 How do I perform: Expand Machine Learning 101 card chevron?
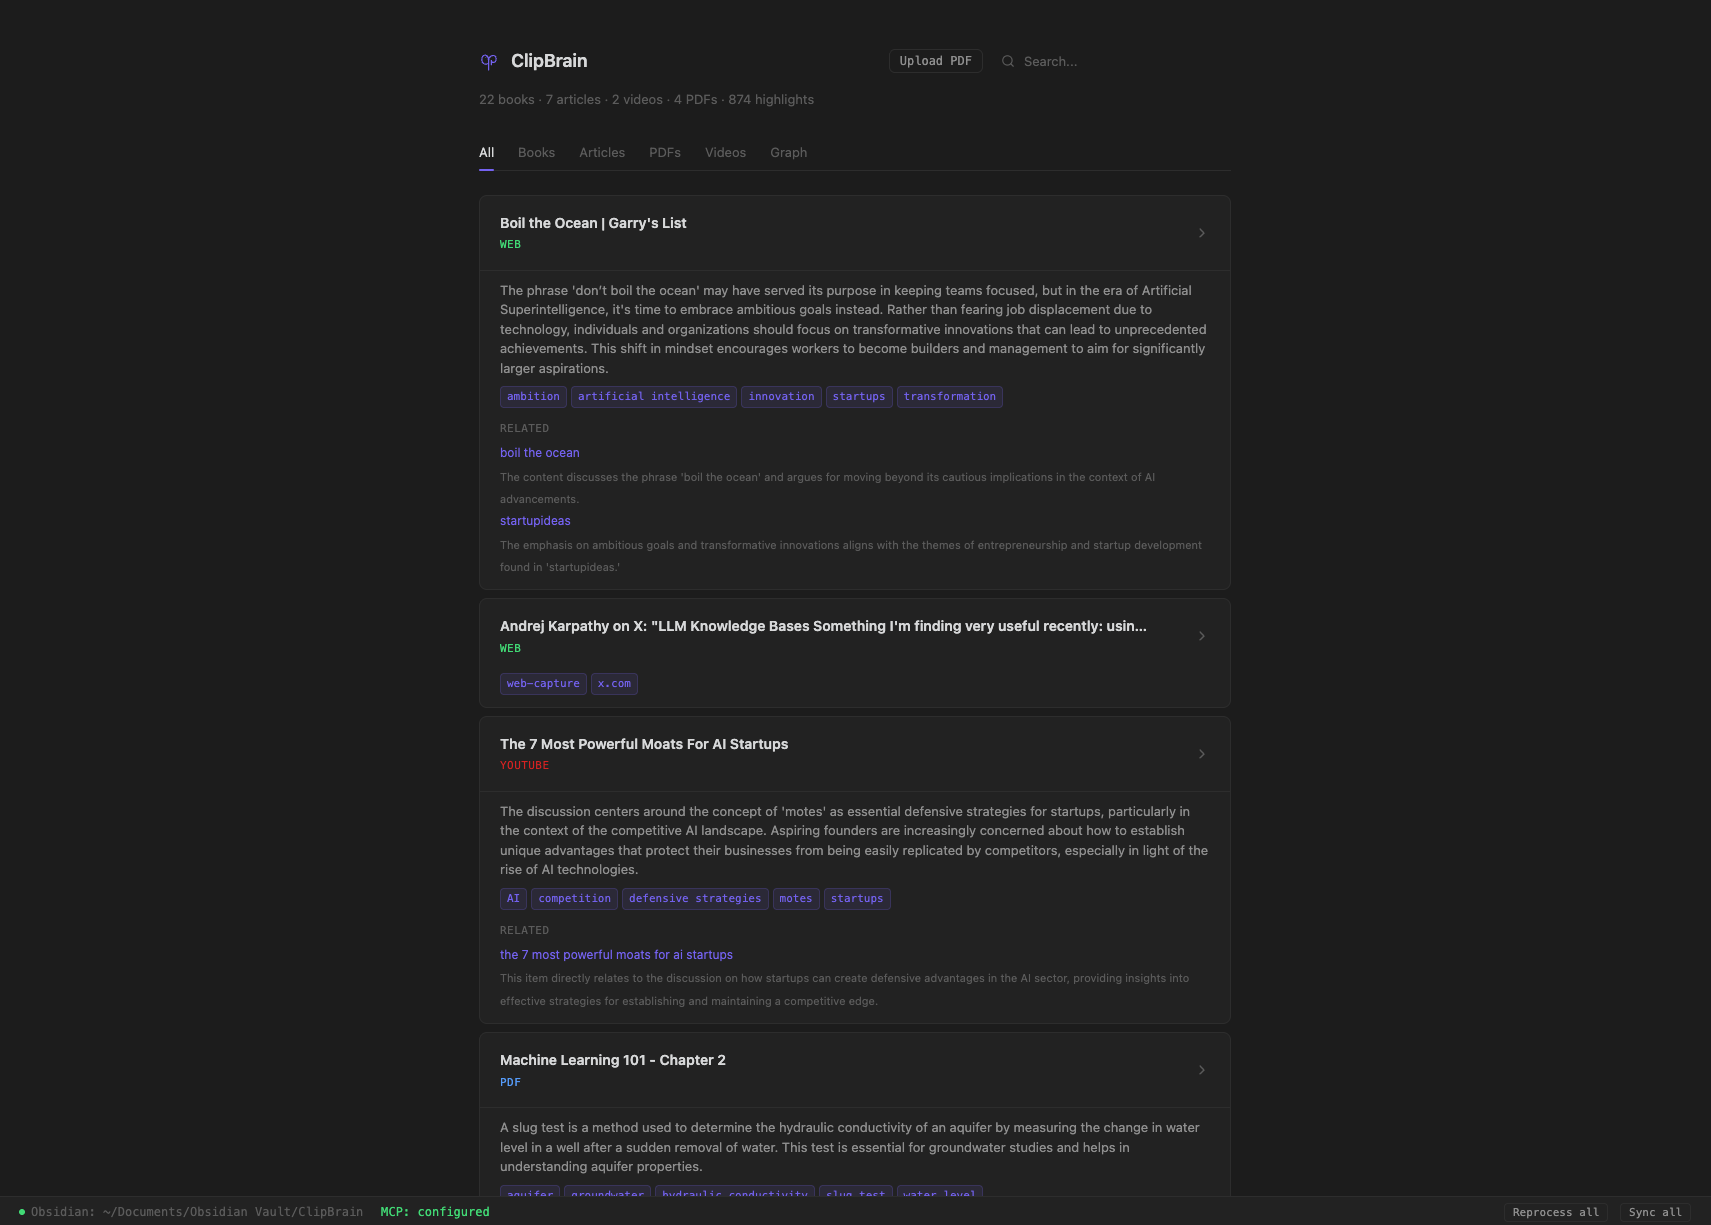tap(1201, 1070)
